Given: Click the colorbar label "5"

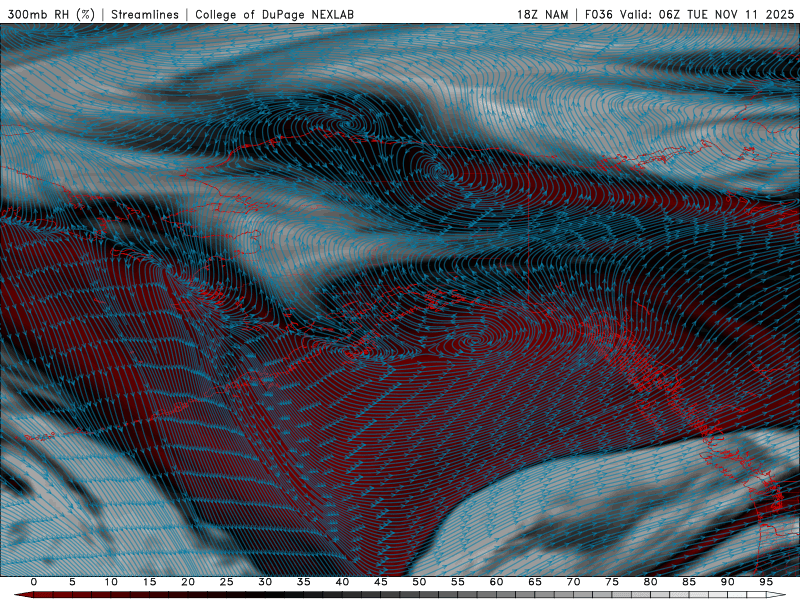Looking at the screenshot, I should [72, 582].
